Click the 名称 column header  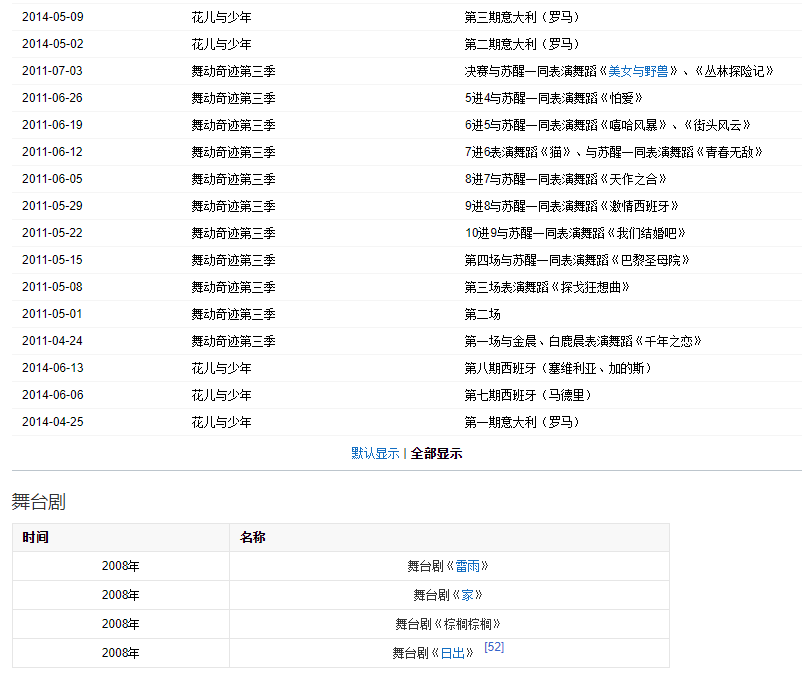pos(253,538)
